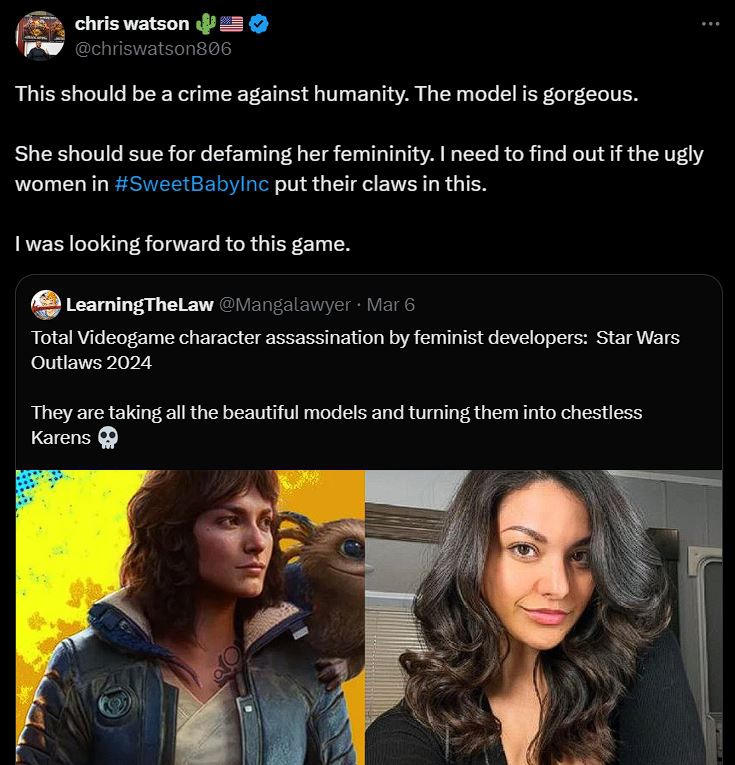Click chris watson's profile avatar
Viewport: 735px width, 765px height.
pos(41,36)
